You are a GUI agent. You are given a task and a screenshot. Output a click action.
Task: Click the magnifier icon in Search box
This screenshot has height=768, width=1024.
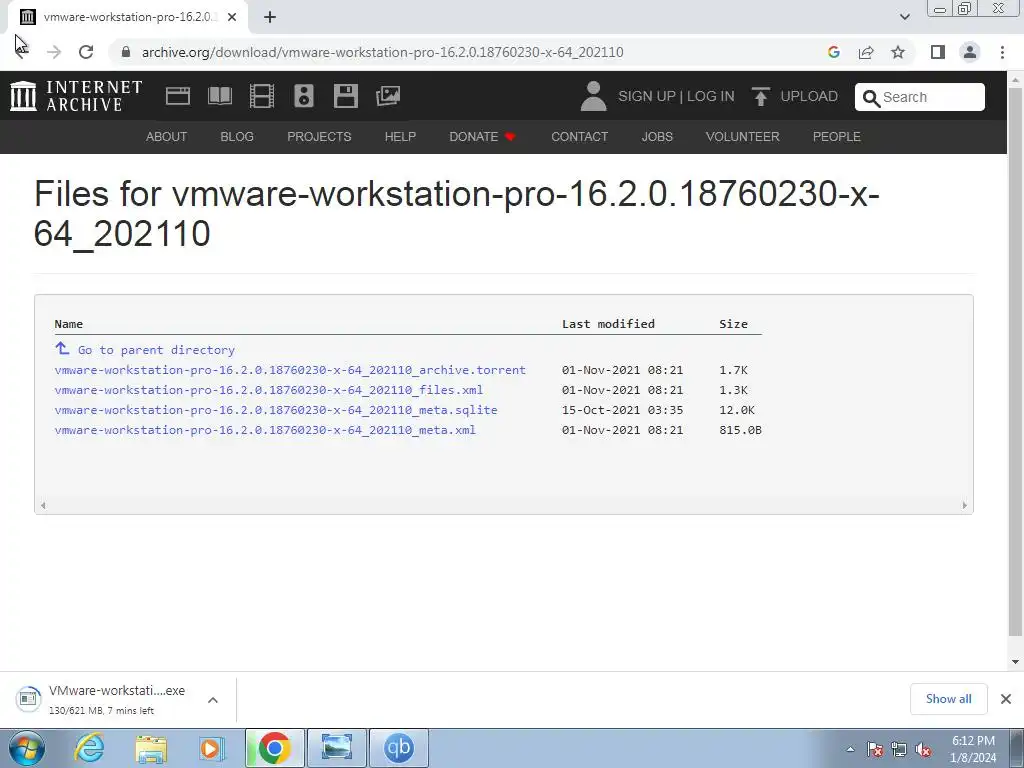[x=871, y=98]
